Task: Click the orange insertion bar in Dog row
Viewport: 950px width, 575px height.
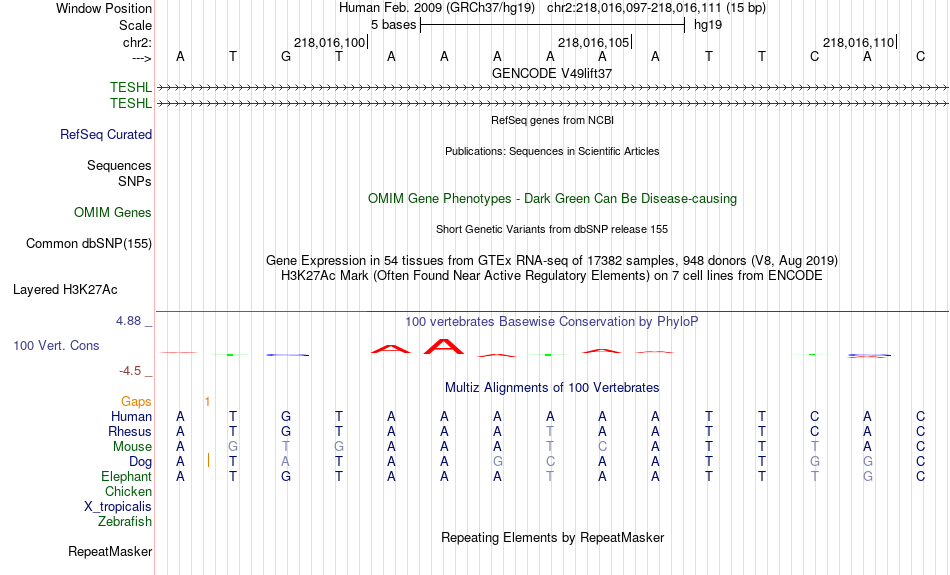Action: click(x=208, y=460)
